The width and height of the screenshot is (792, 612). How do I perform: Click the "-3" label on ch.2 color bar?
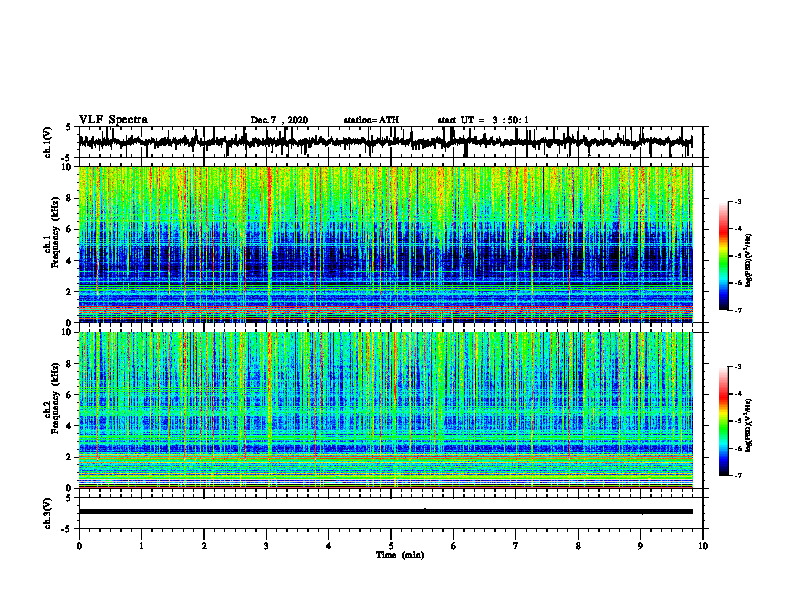pyautogui.click(x=738, y=367)
